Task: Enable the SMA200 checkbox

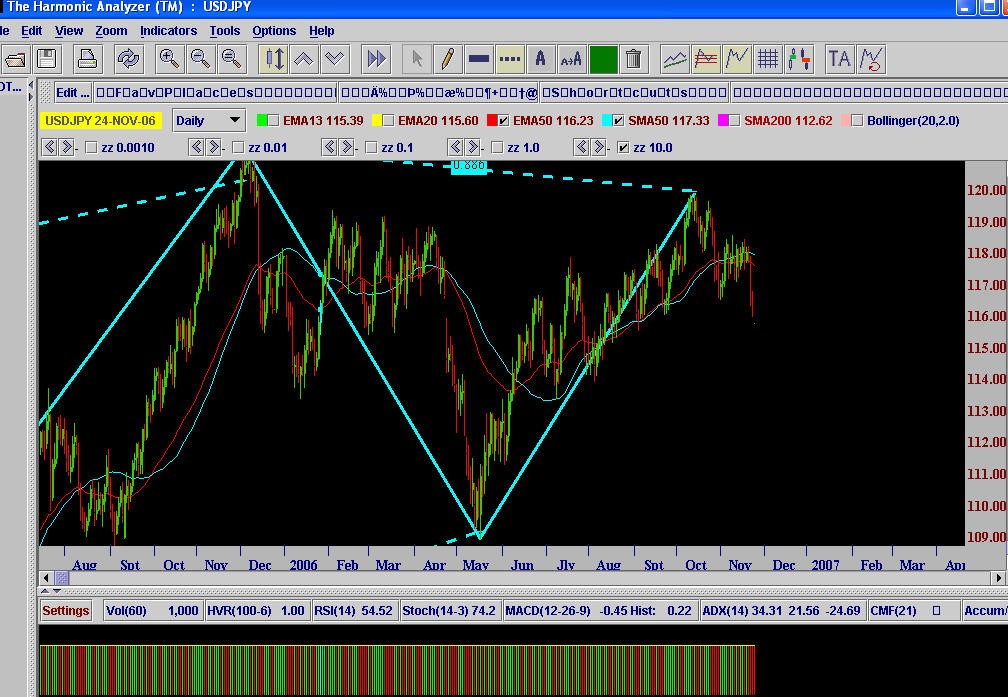Action: click(x=734, y=121)
